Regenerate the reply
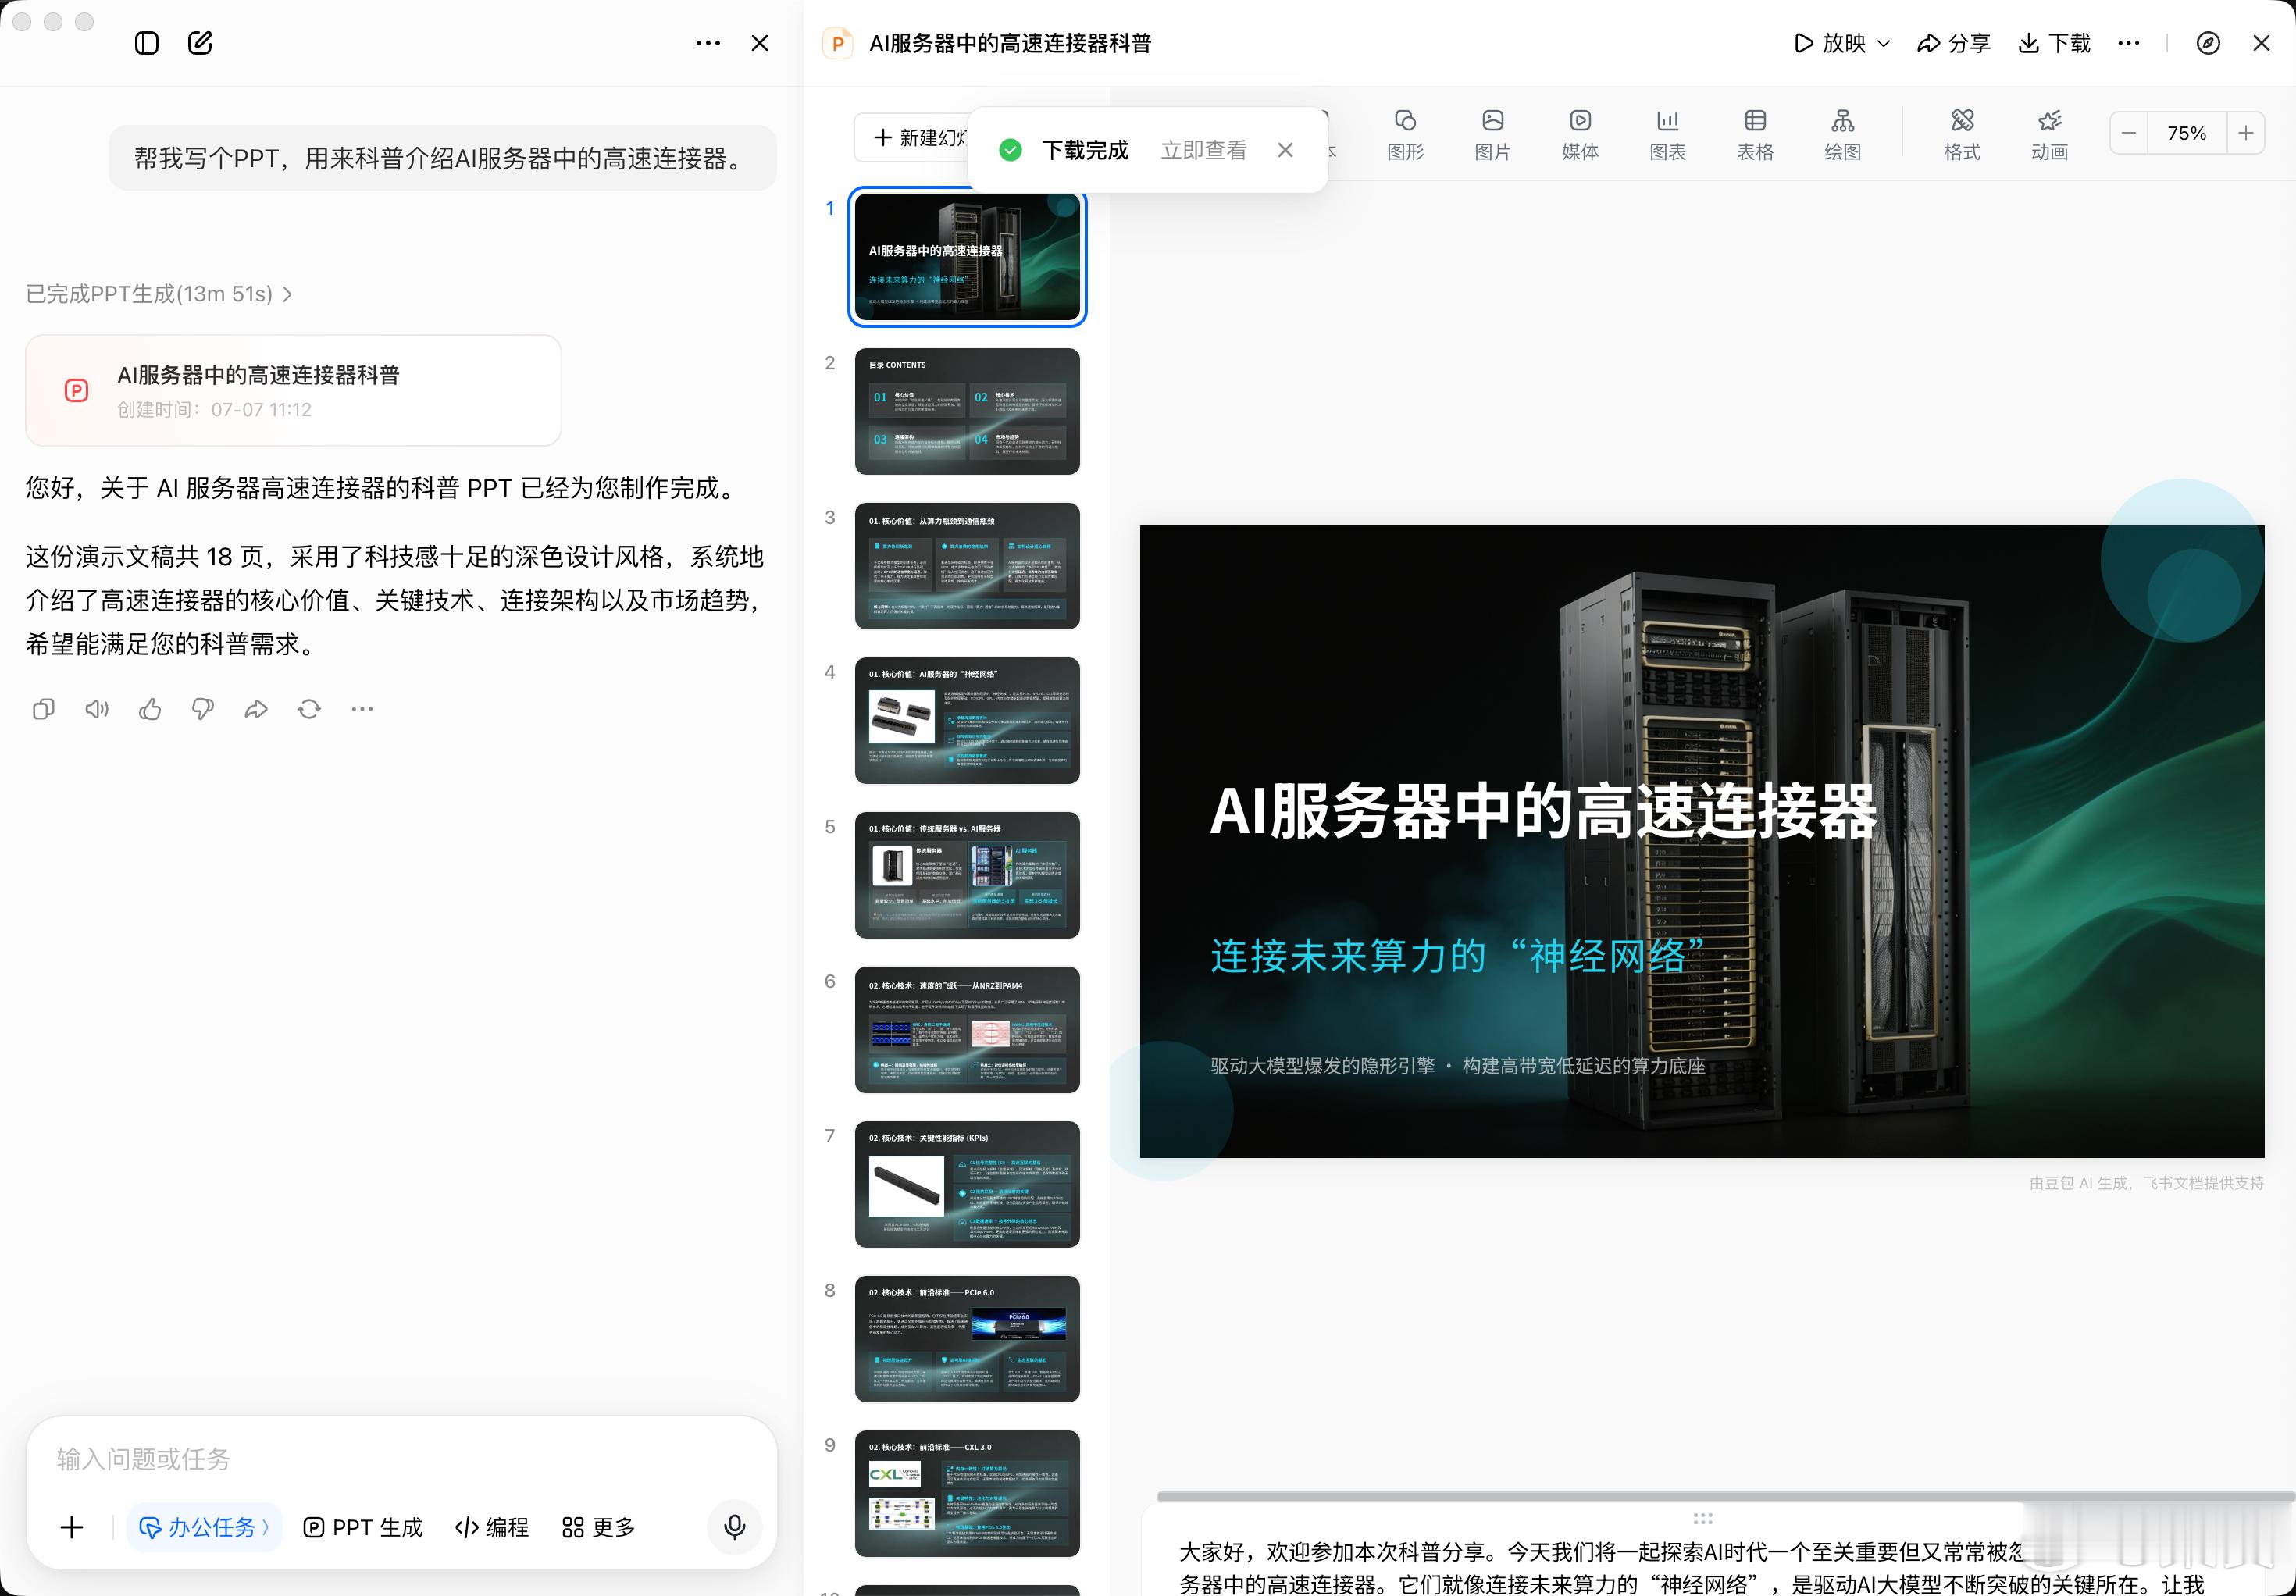 click(x=309, y=709)
